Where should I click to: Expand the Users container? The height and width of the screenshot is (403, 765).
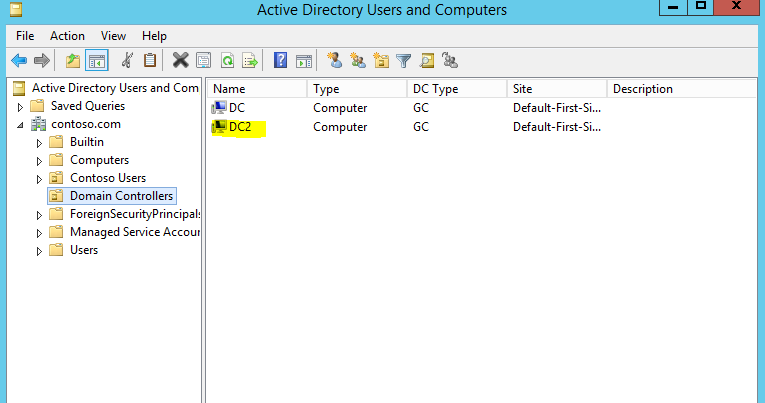click(x=39, y=251)
